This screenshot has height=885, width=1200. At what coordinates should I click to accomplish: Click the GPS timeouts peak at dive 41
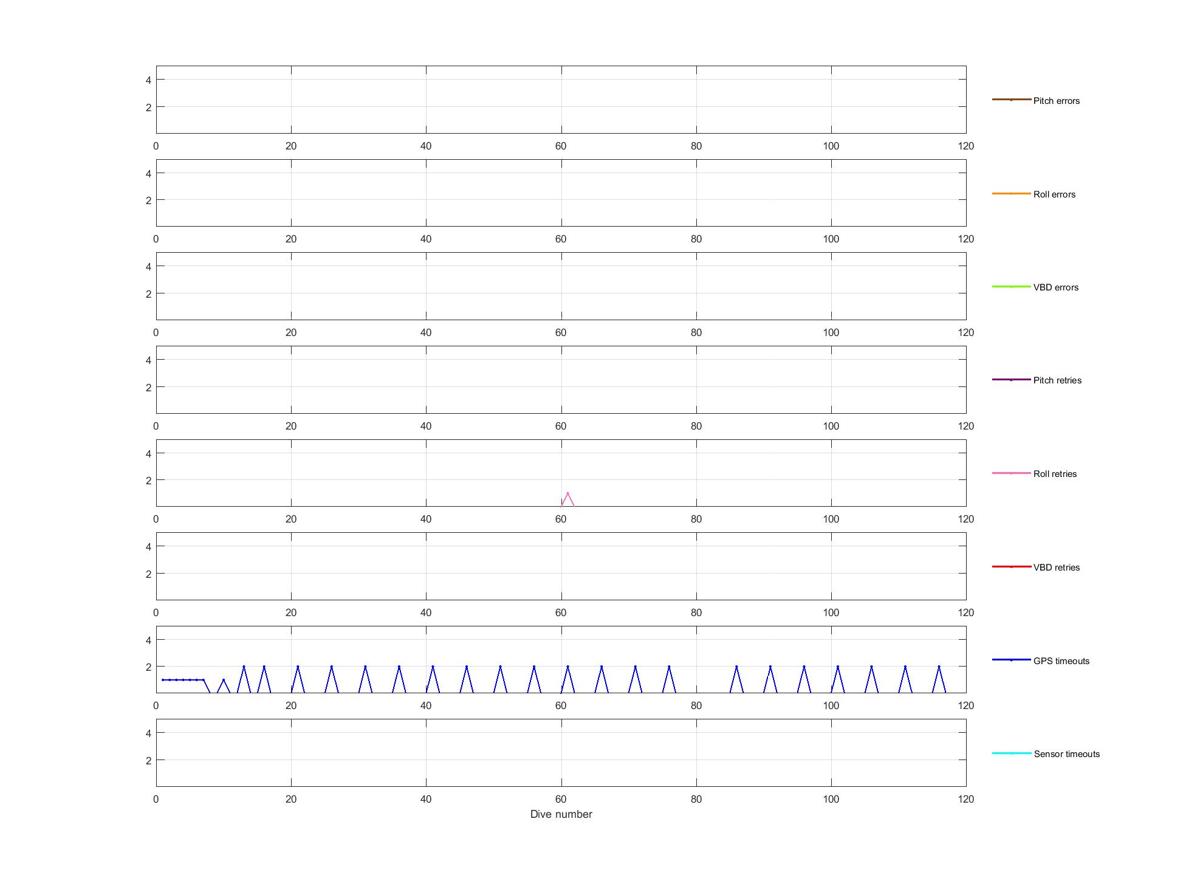pos(432,667)
